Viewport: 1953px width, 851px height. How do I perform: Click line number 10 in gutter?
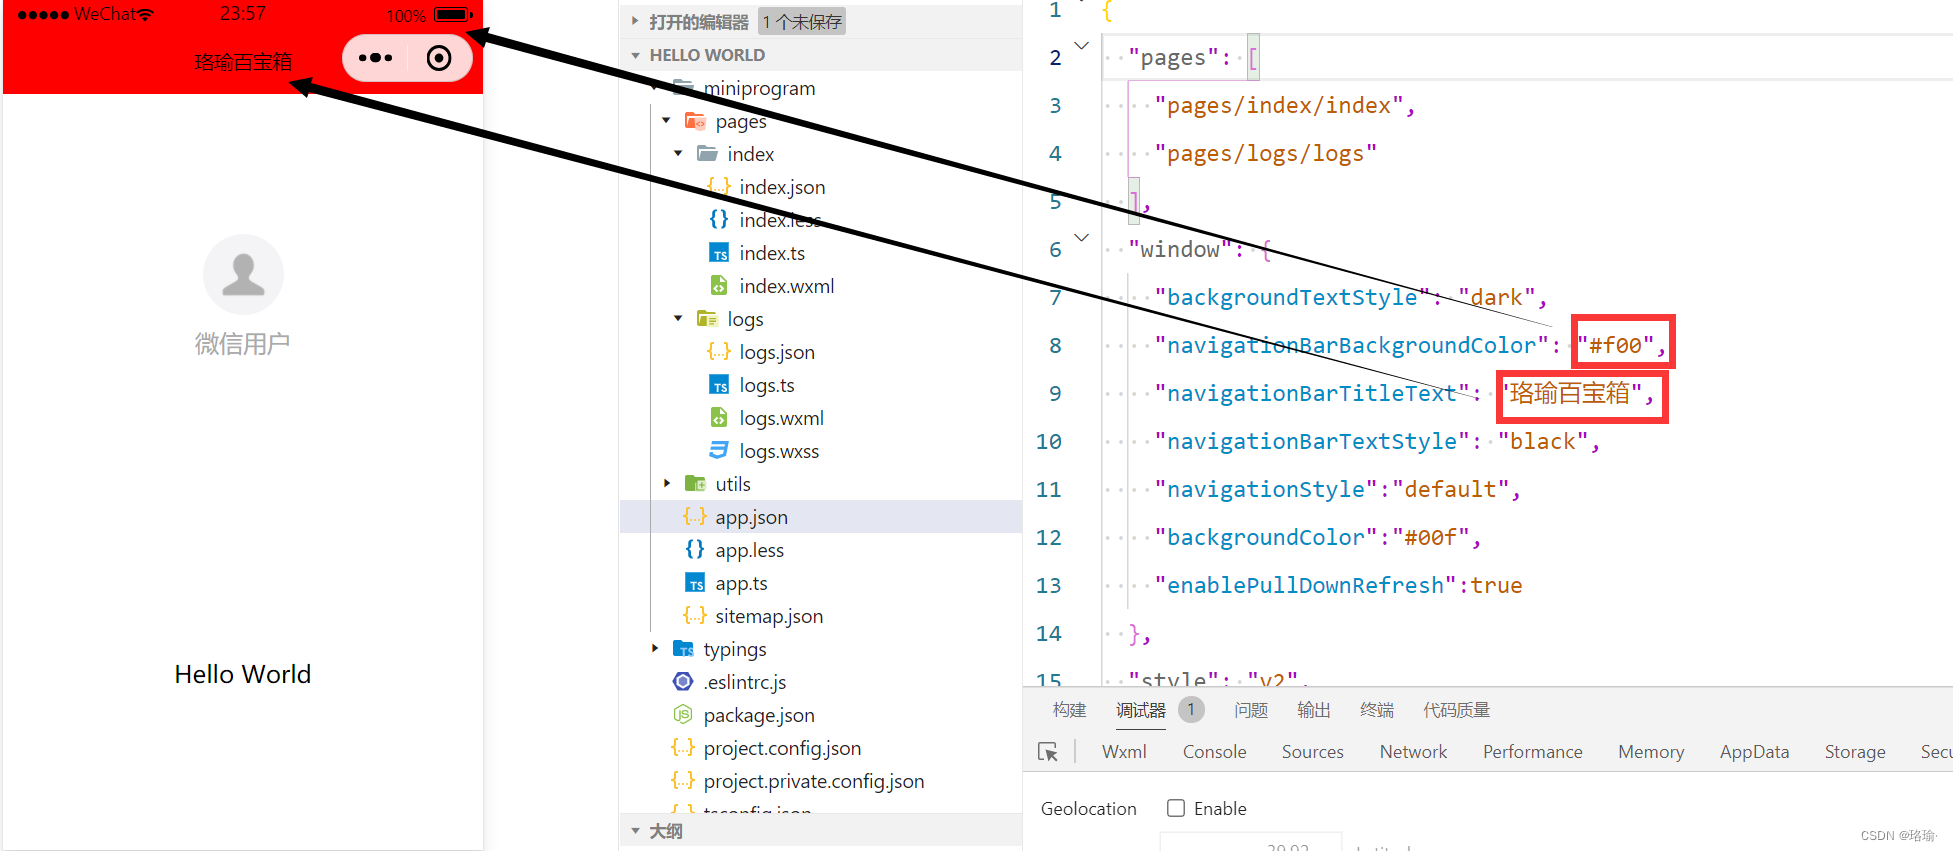tap(1049, 441)
